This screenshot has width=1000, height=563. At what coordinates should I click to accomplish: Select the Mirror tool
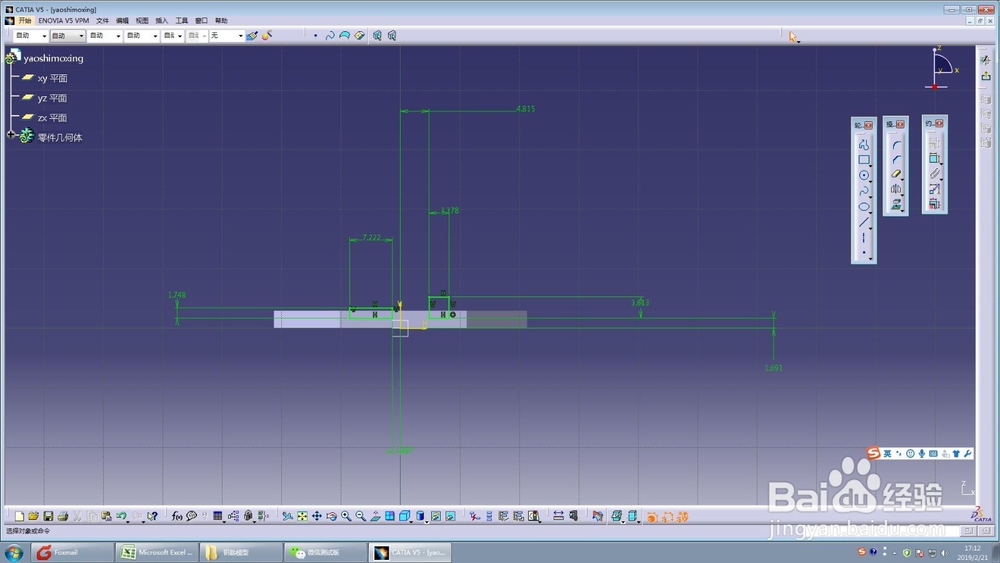(x=896, y=189)
